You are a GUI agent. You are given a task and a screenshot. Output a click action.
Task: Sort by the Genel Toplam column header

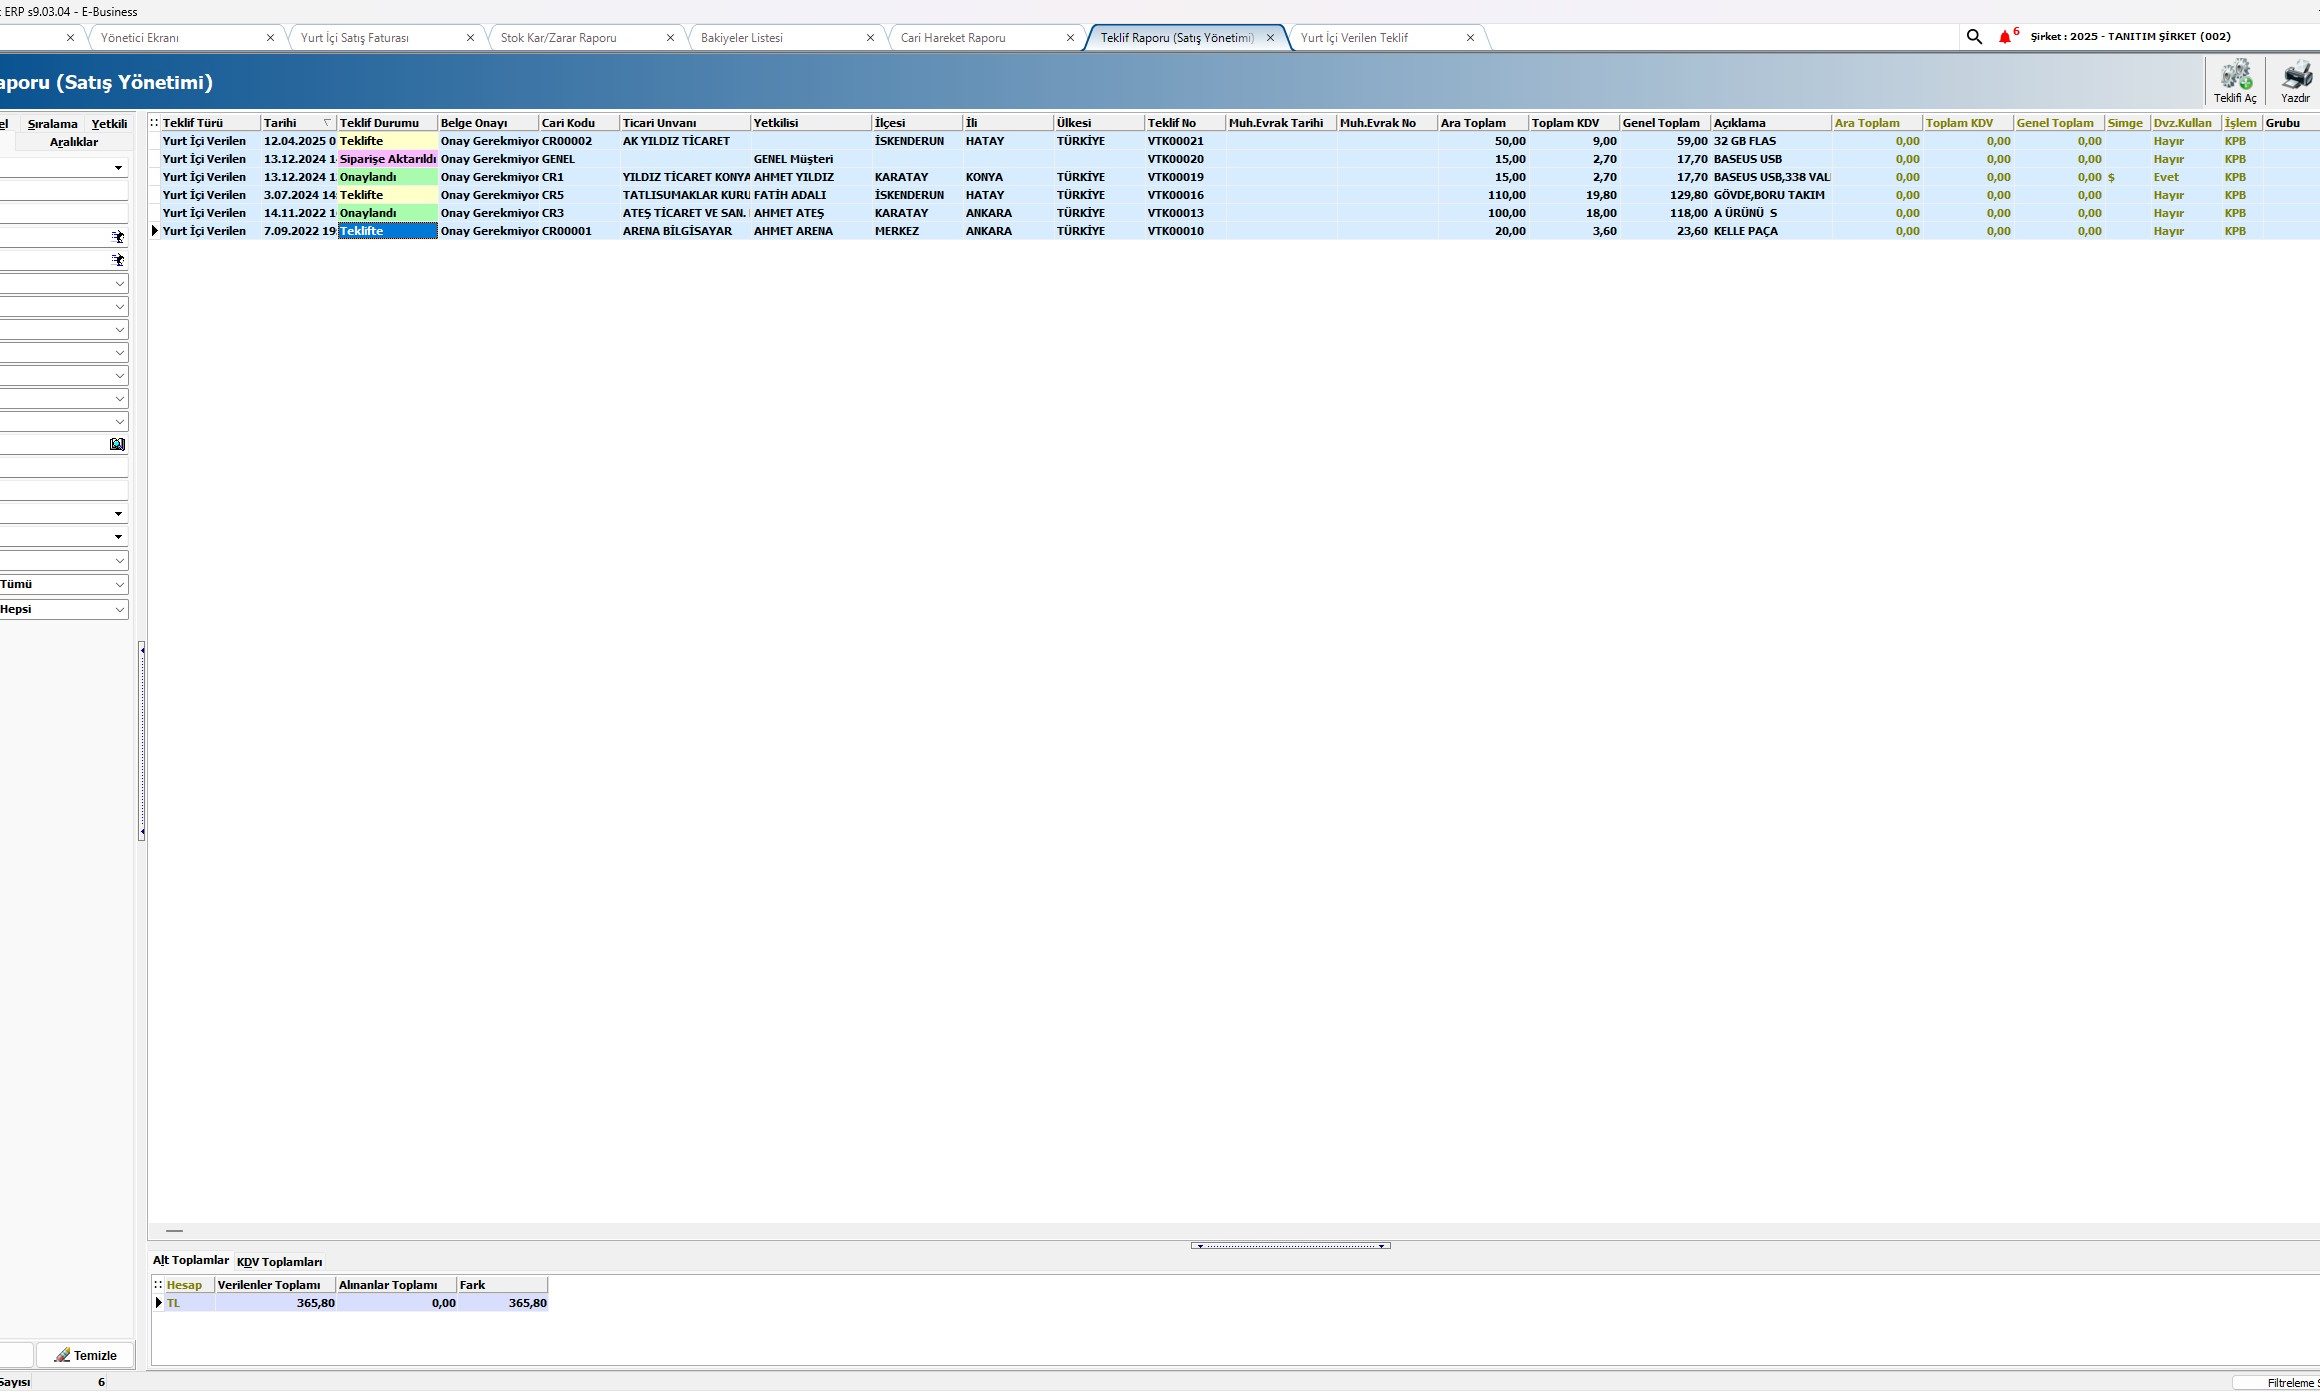point(1661,123)
